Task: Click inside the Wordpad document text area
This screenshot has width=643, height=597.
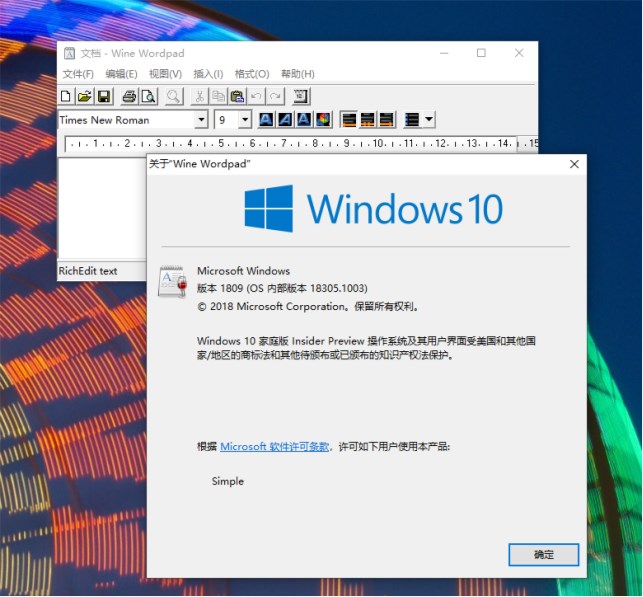Action: (x=103, y=208)
